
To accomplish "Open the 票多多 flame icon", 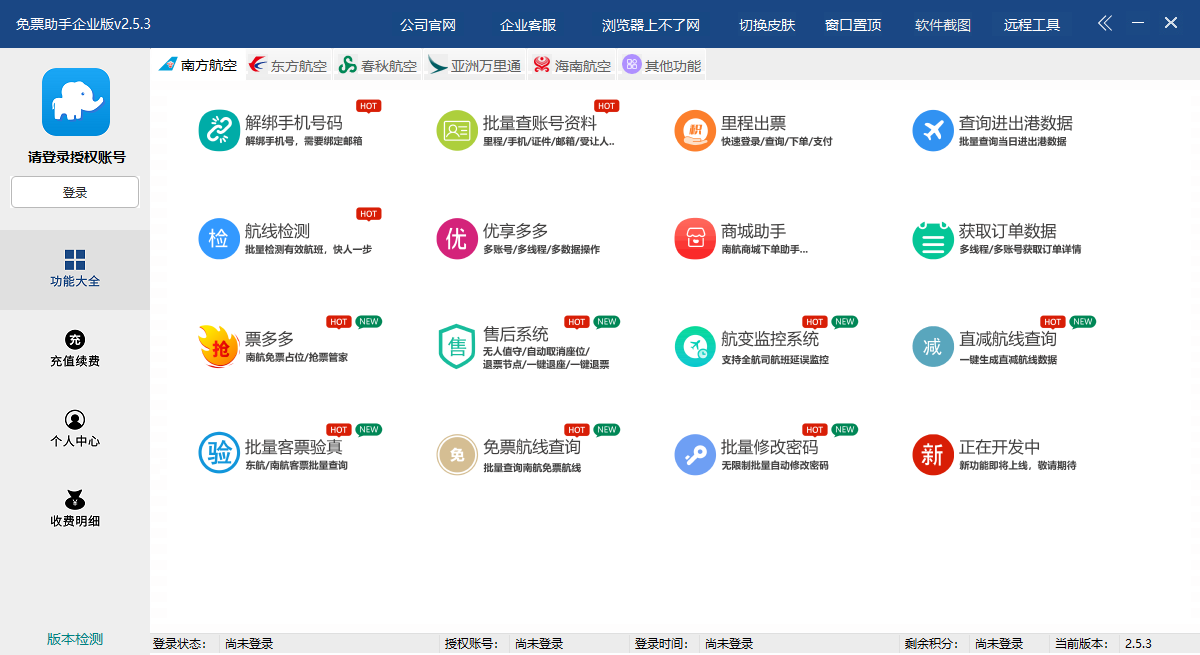I will coord(219,347).
